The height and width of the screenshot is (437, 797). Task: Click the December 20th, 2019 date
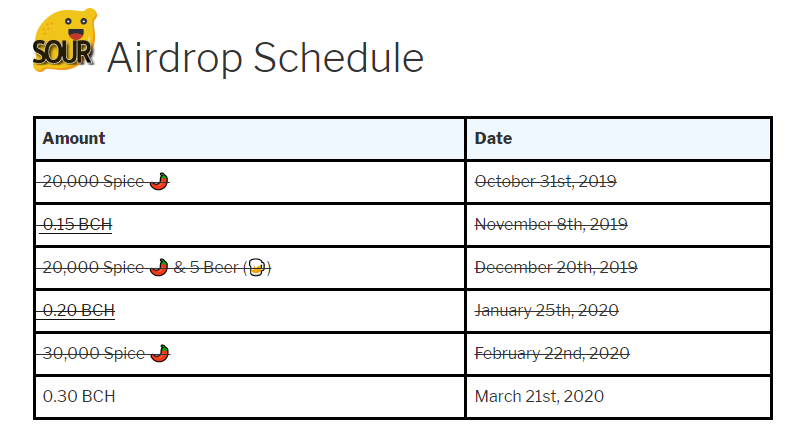tap(555, 267)
